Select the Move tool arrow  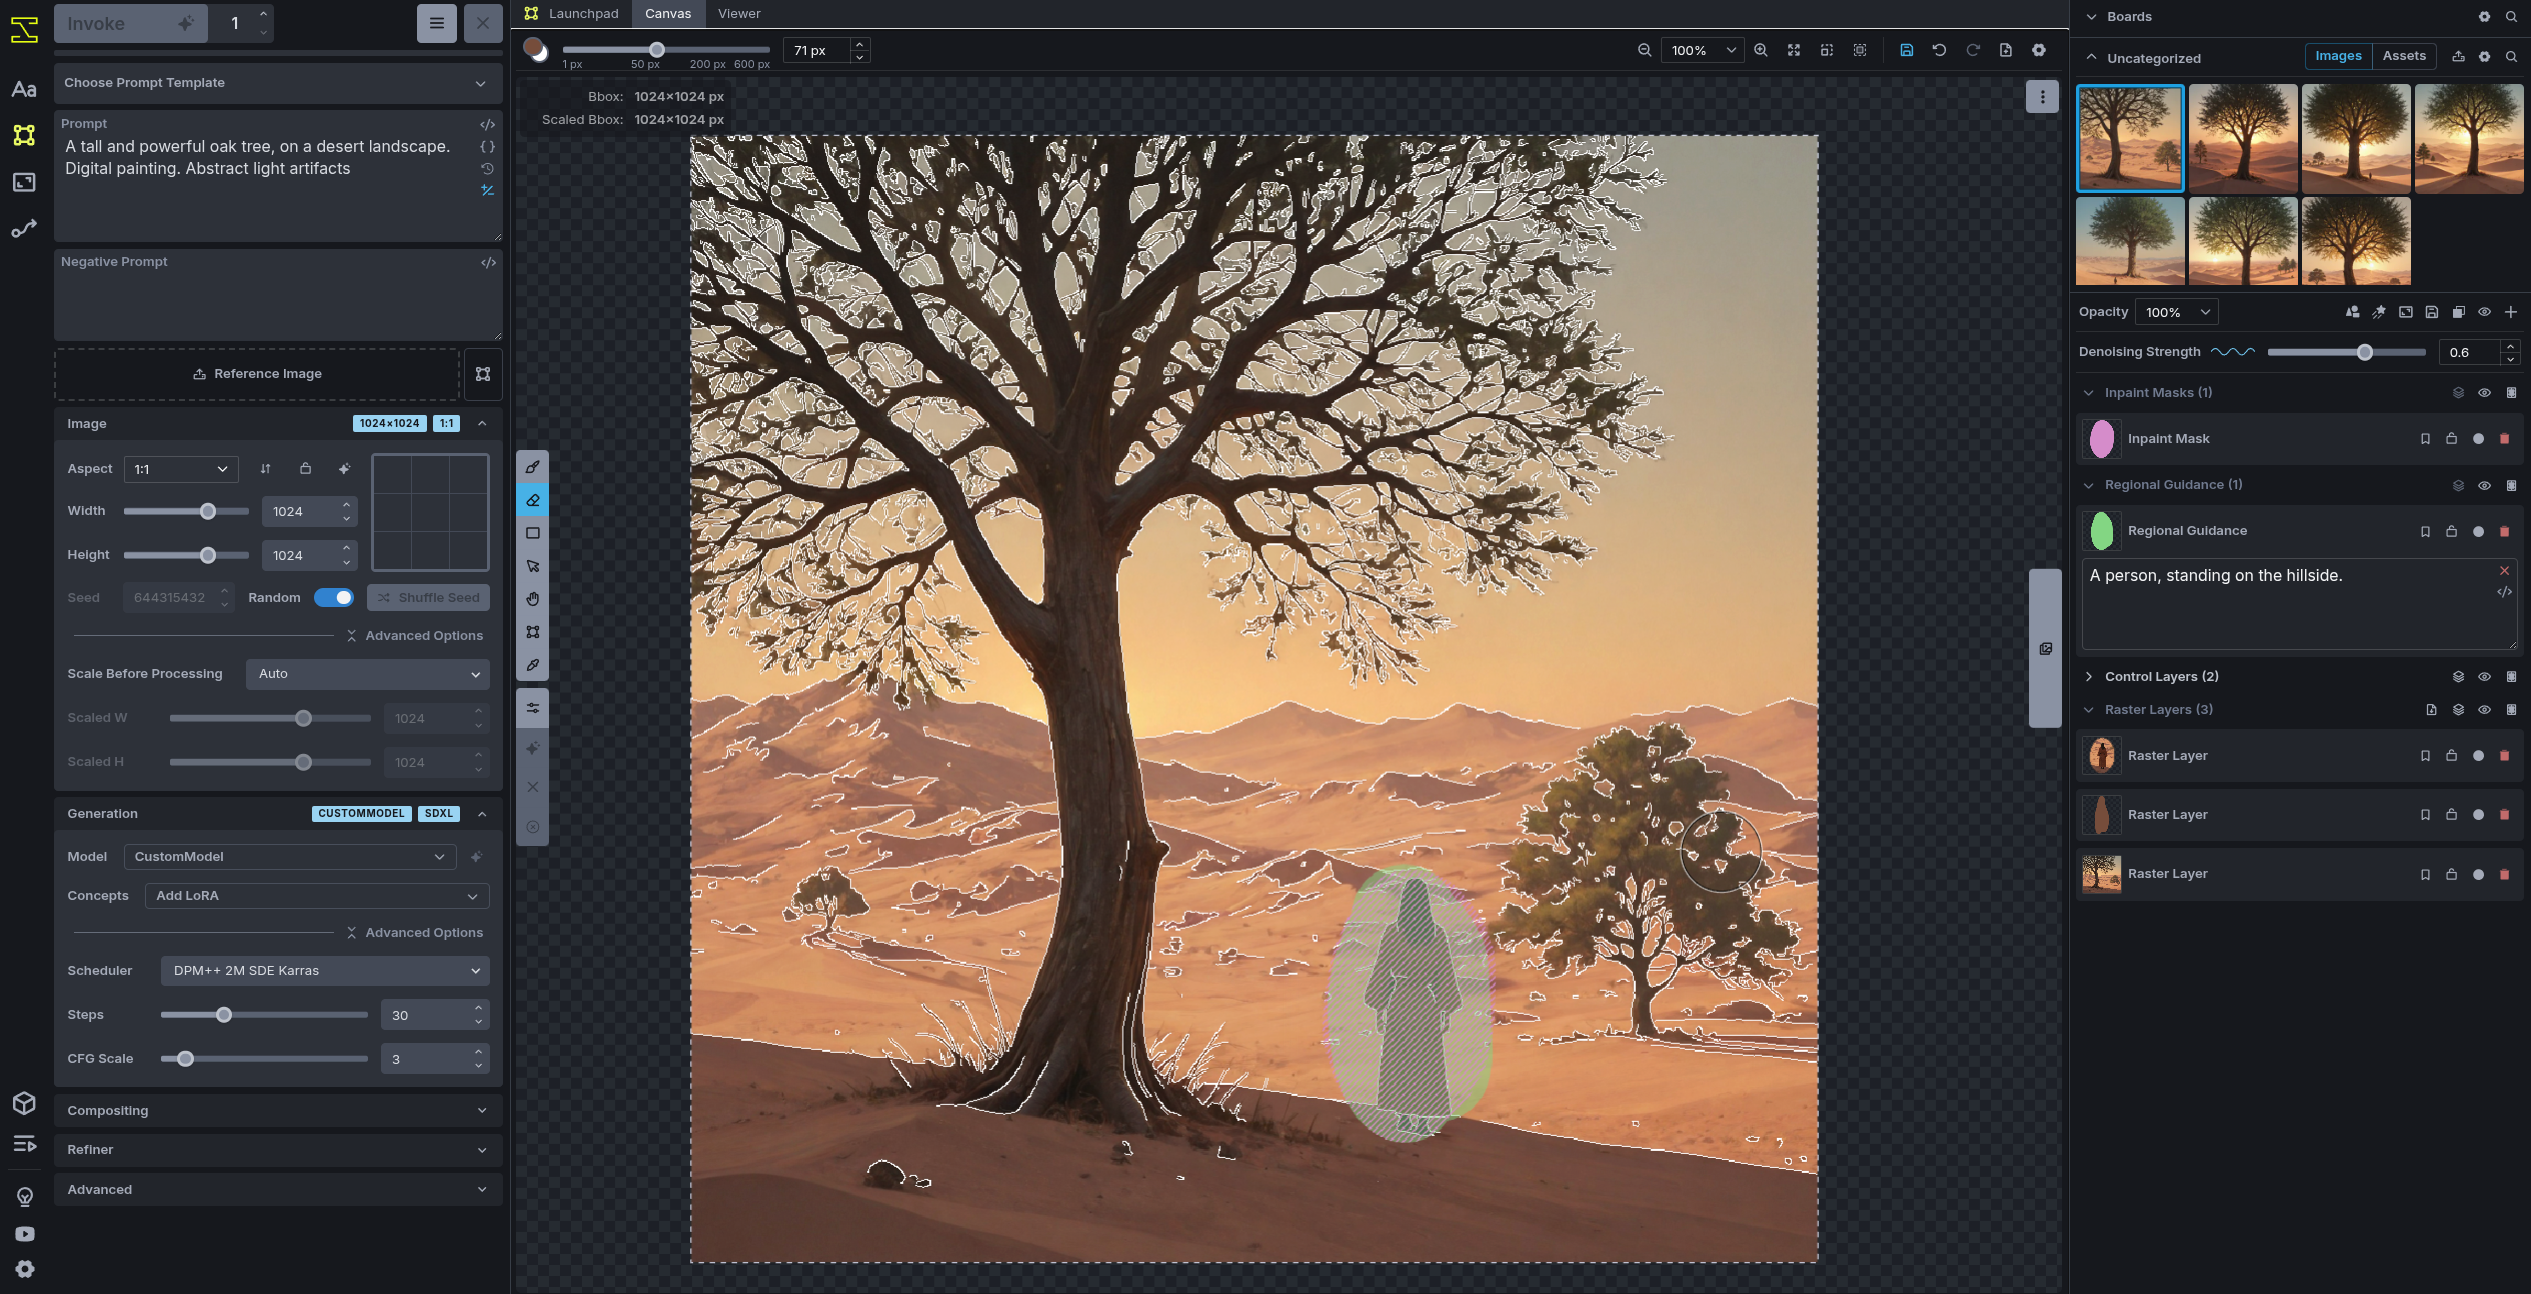click(533, 566)
